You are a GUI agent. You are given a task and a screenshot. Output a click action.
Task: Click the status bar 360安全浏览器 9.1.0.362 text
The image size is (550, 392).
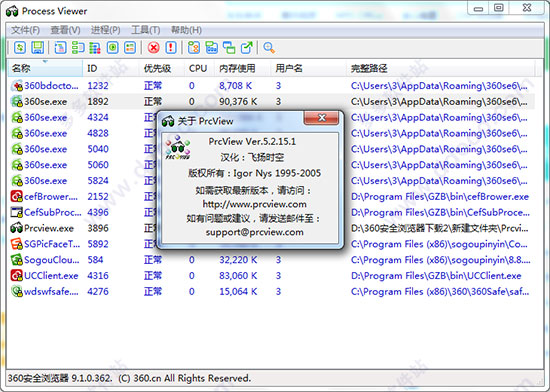[x=129, y=378]
